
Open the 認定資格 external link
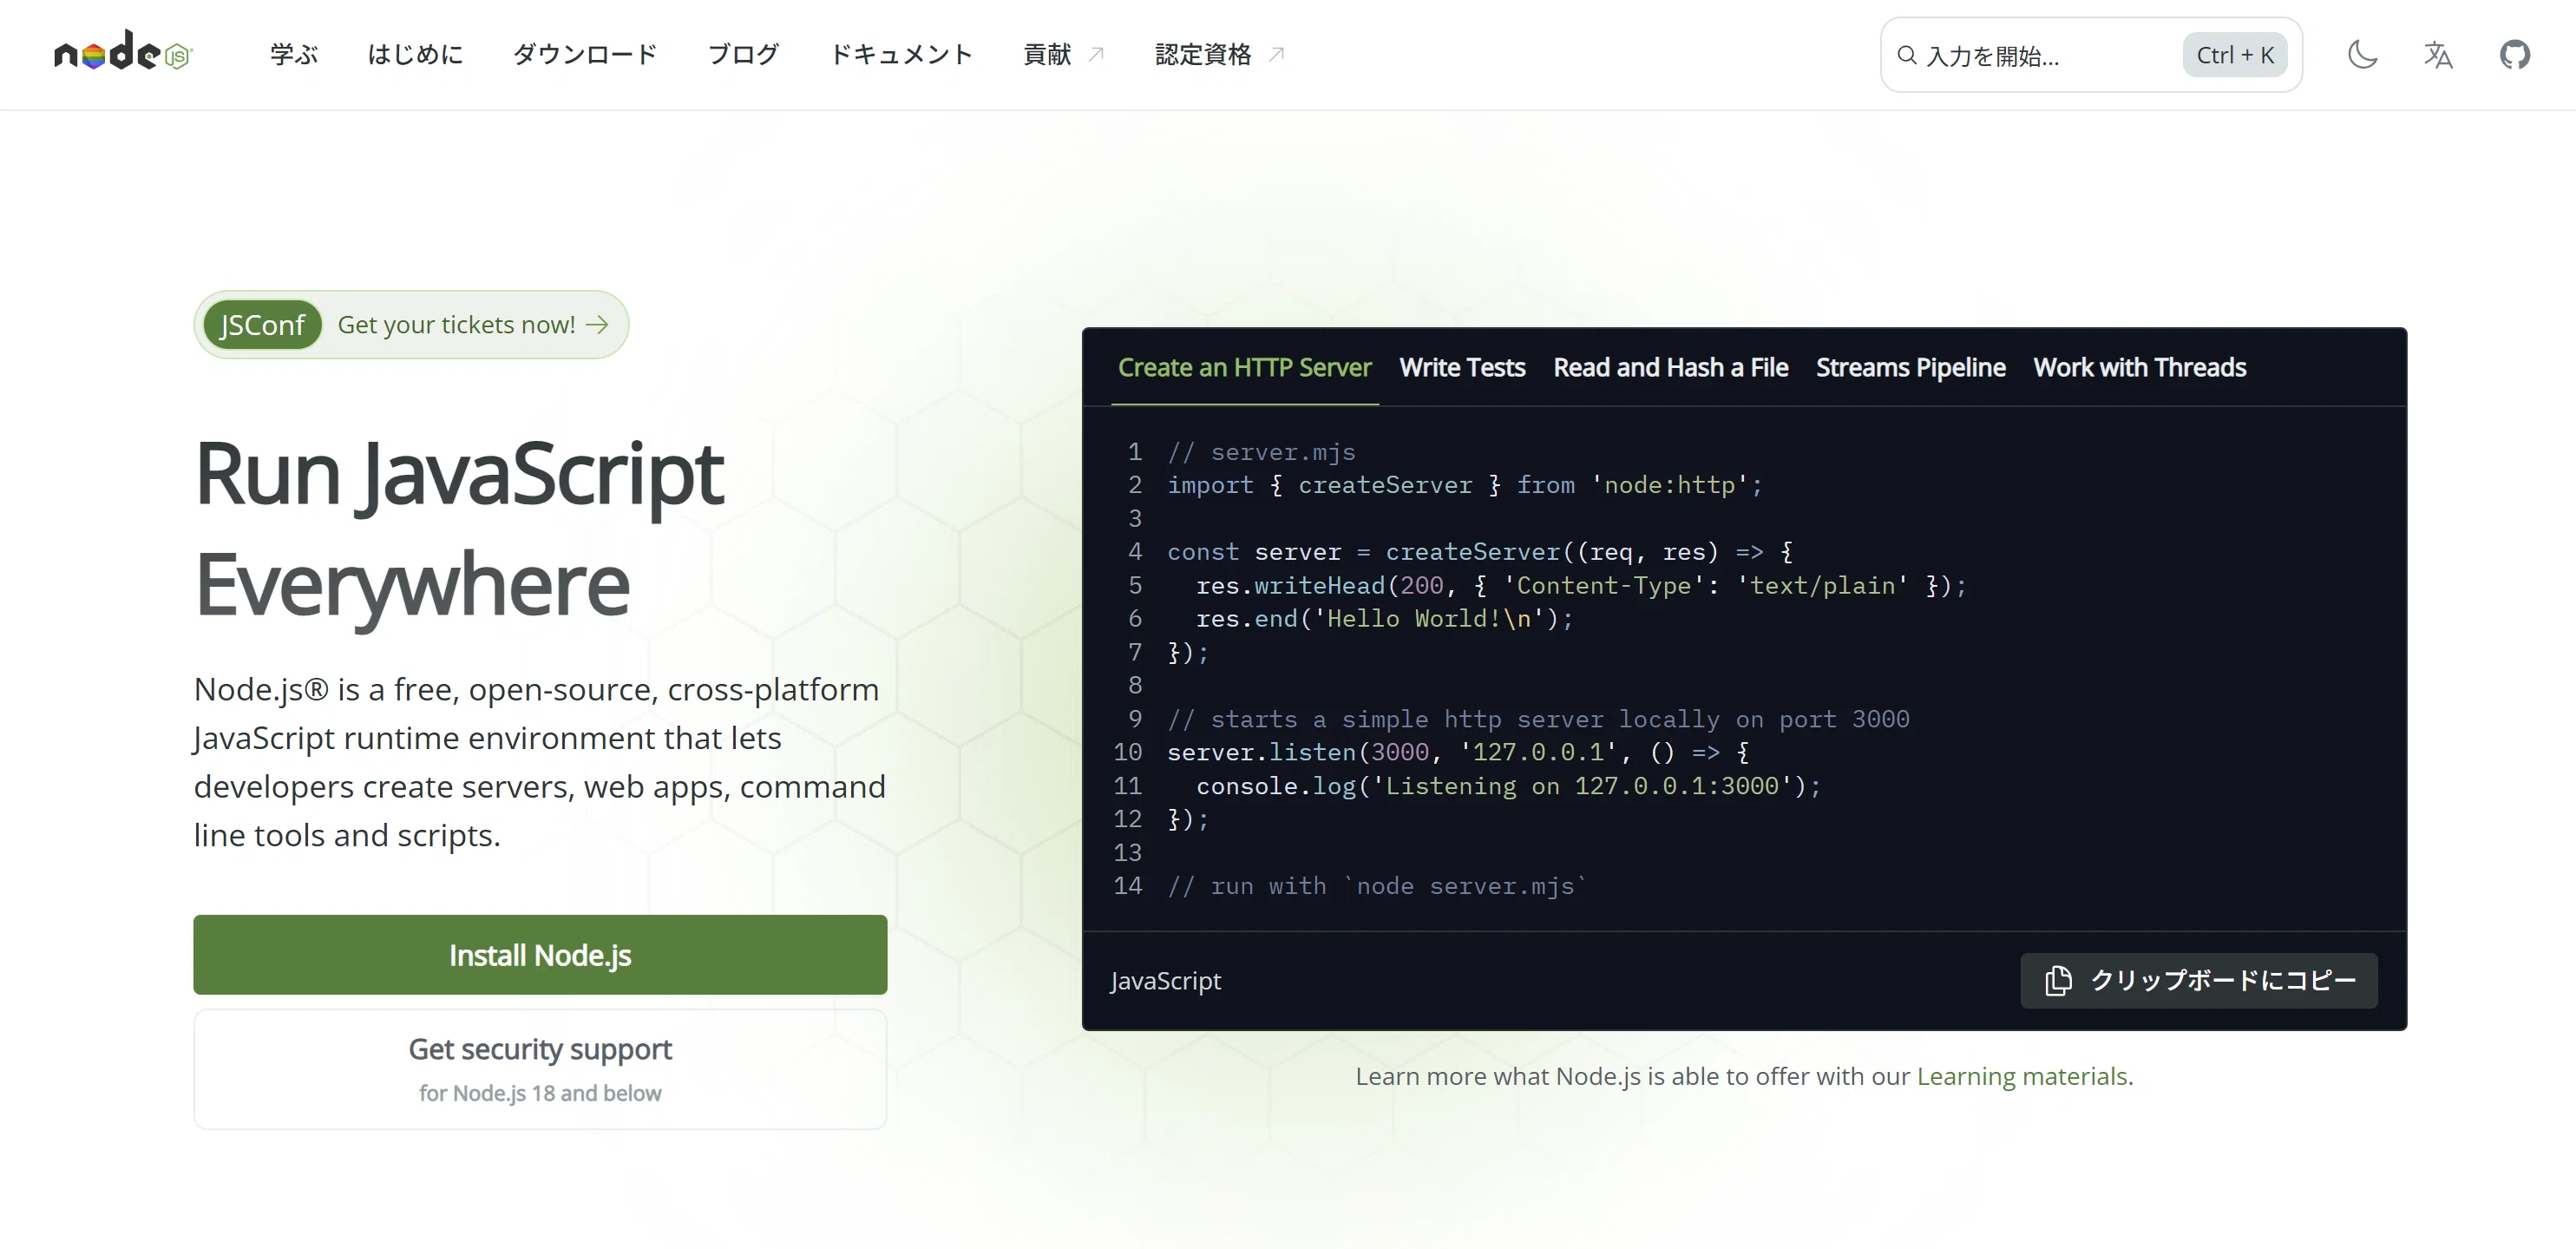pyautogui.click(x=1220, y=54)
